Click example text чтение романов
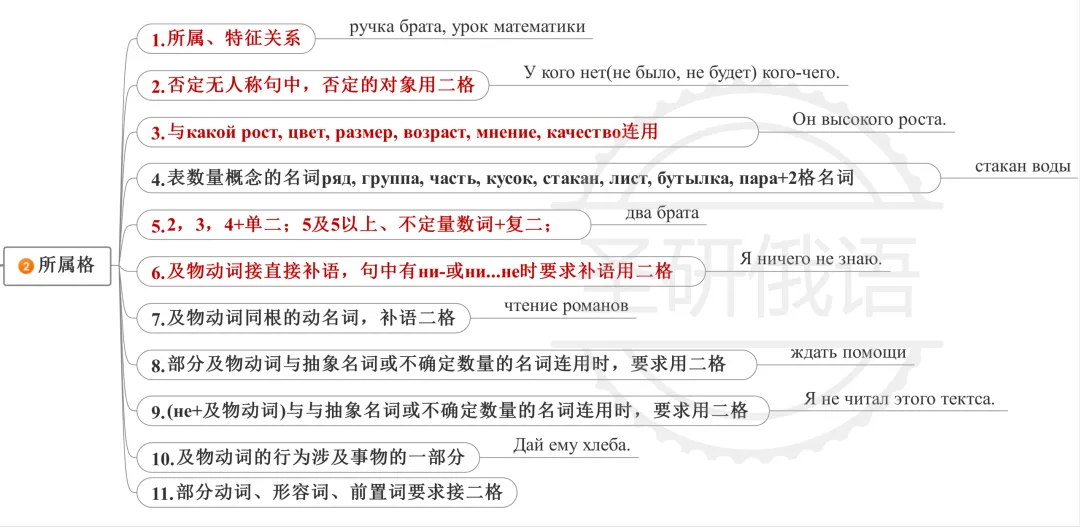The image size is (1080, 527). click(x=566, y=305)
